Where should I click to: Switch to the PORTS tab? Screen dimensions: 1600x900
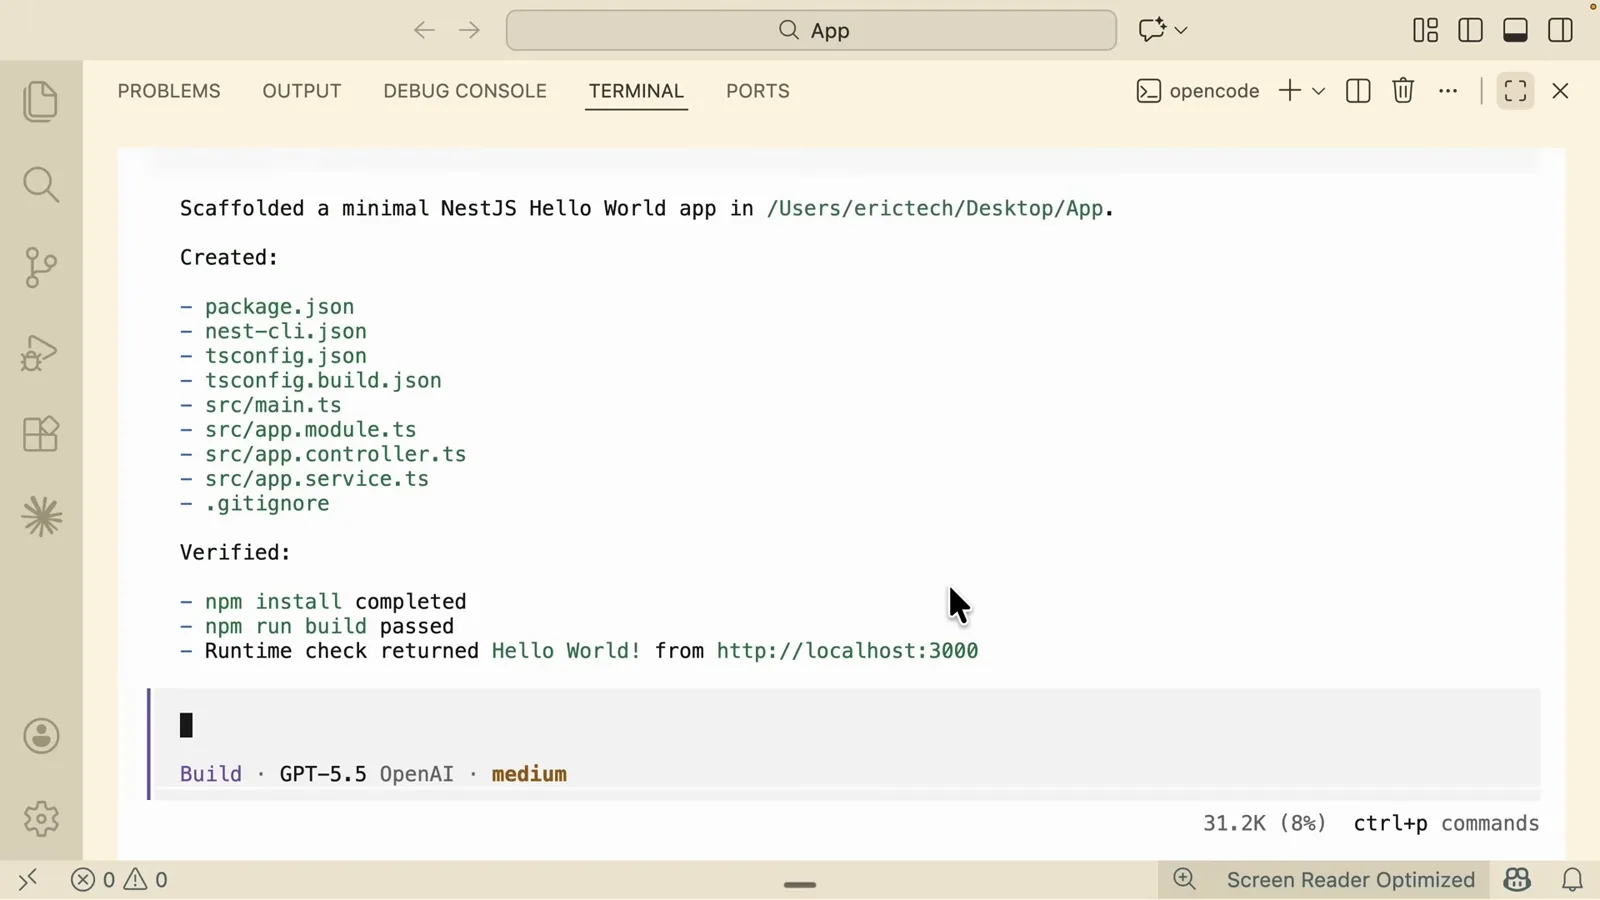pyautogui.click(x=758, y=91)
